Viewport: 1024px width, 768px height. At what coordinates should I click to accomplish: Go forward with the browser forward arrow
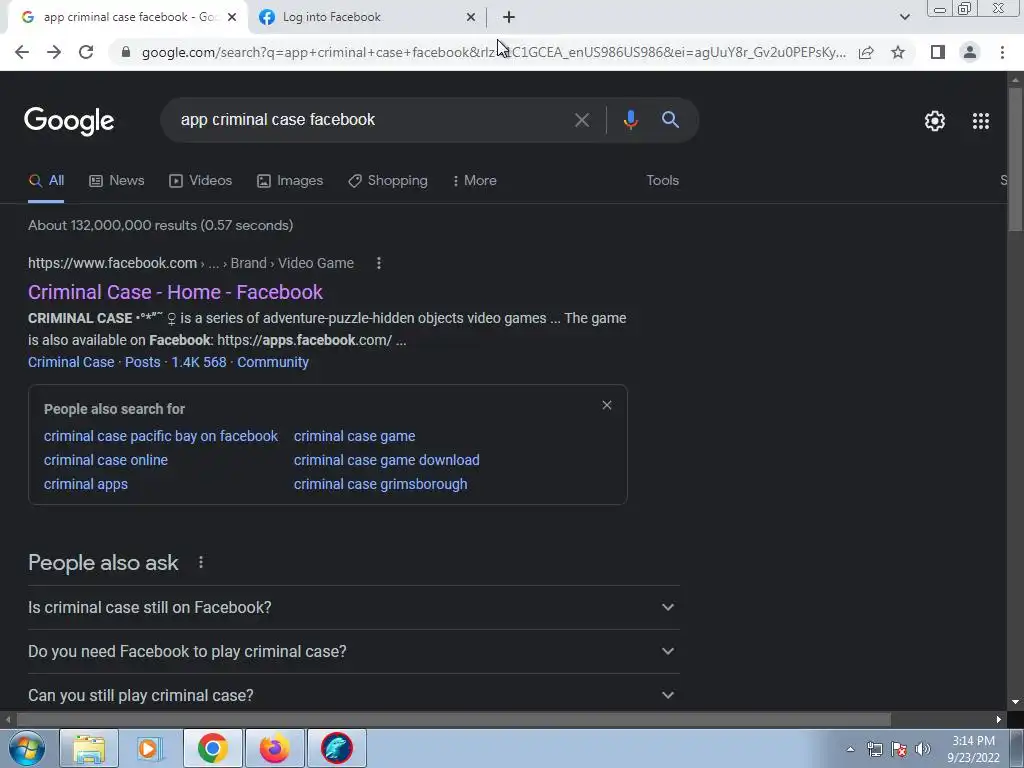(54, 52)
